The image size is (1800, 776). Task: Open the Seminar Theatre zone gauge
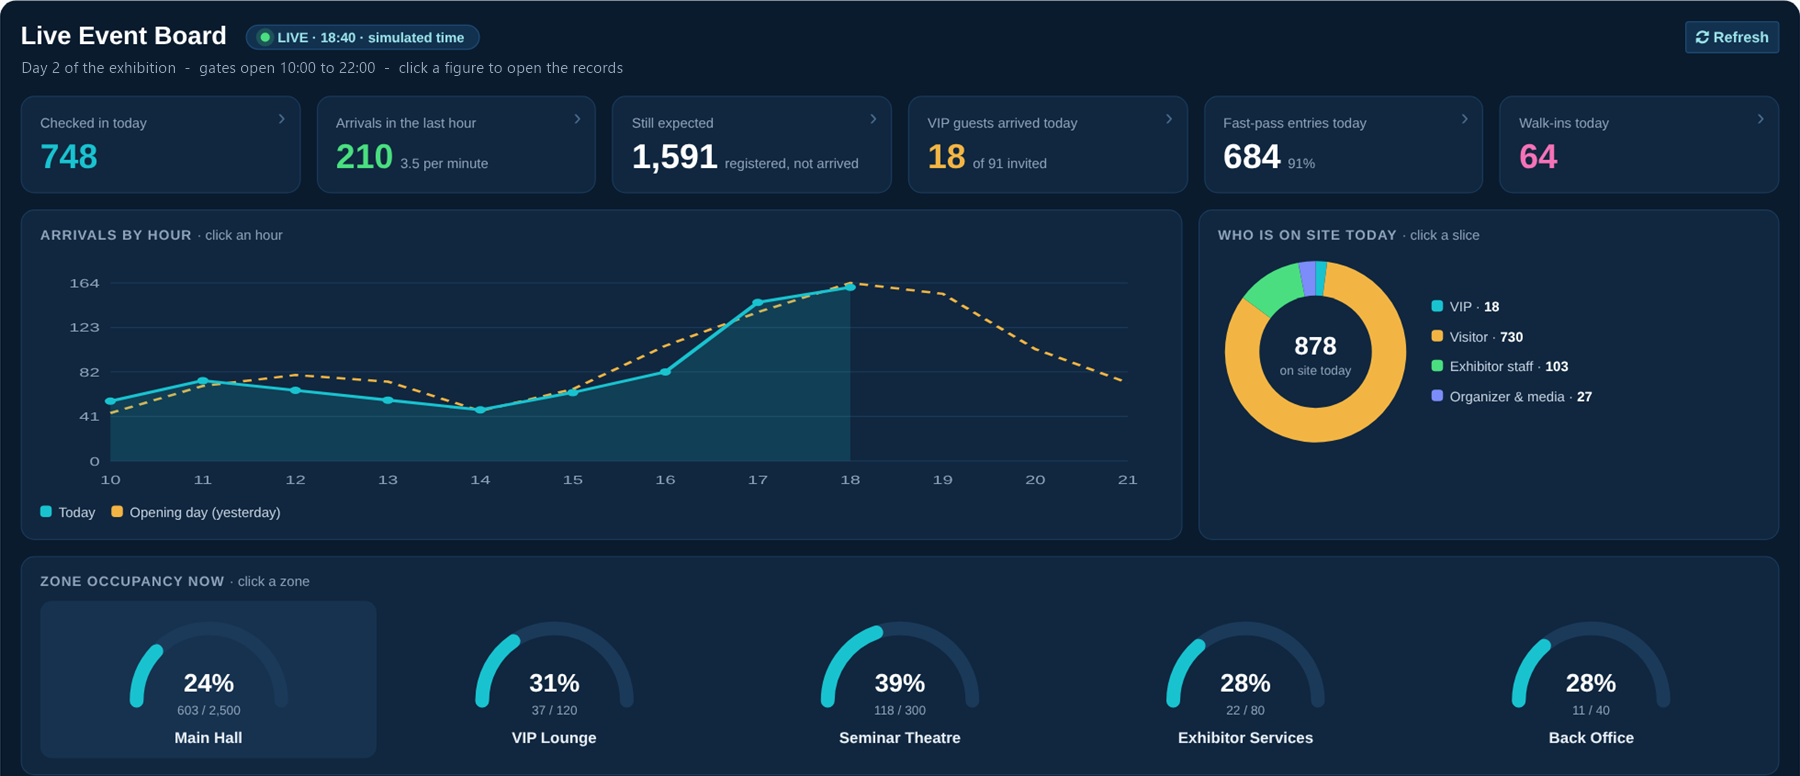900,679
